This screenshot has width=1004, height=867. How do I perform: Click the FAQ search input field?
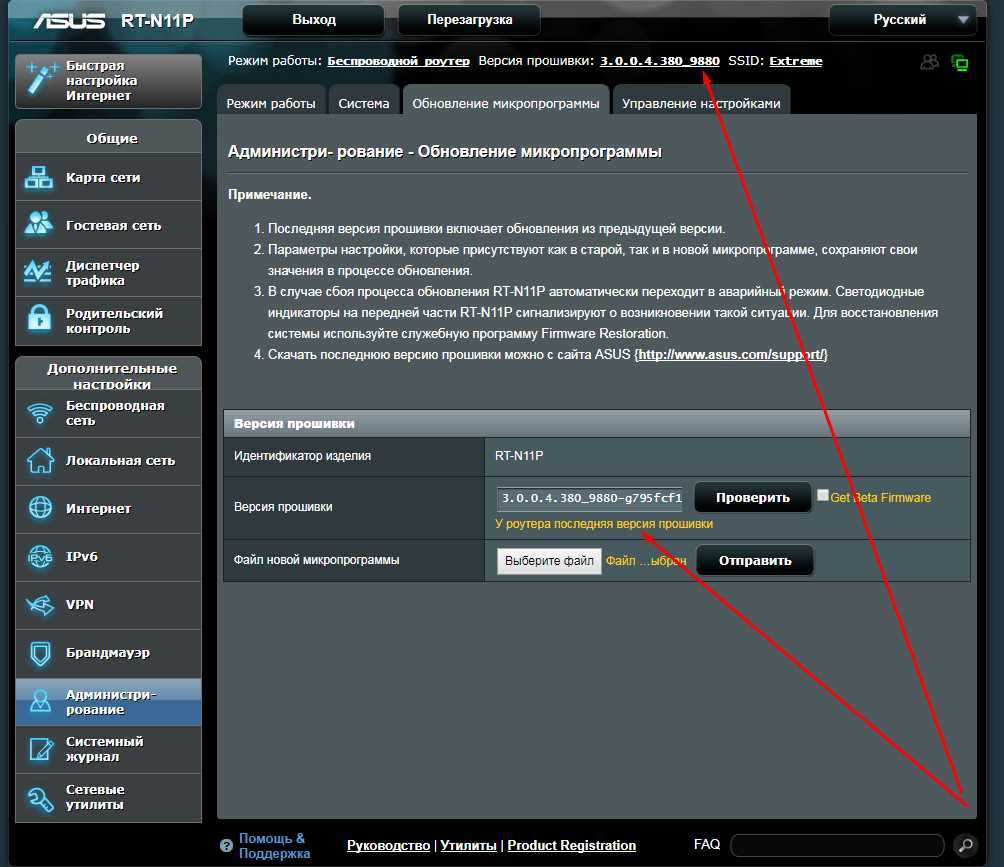837,845
